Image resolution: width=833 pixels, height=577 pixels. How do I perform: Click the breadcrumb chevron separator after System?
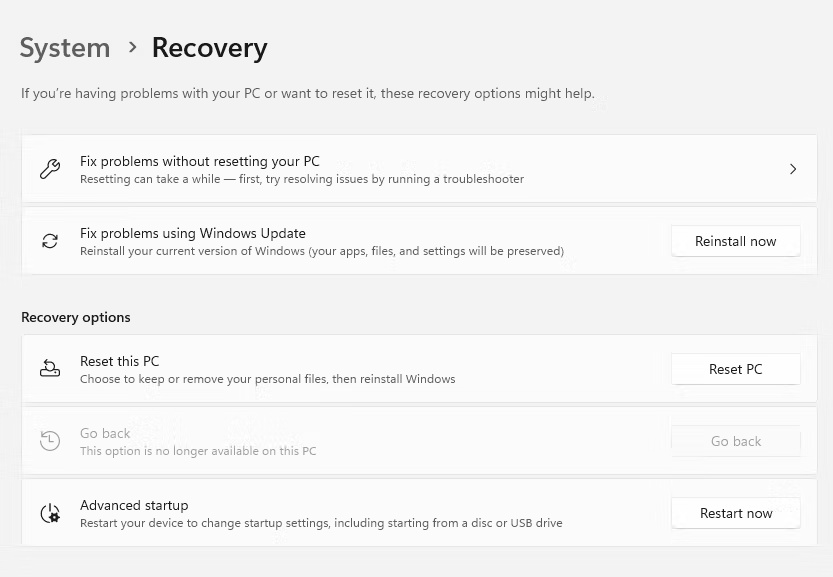pos(132,47)
